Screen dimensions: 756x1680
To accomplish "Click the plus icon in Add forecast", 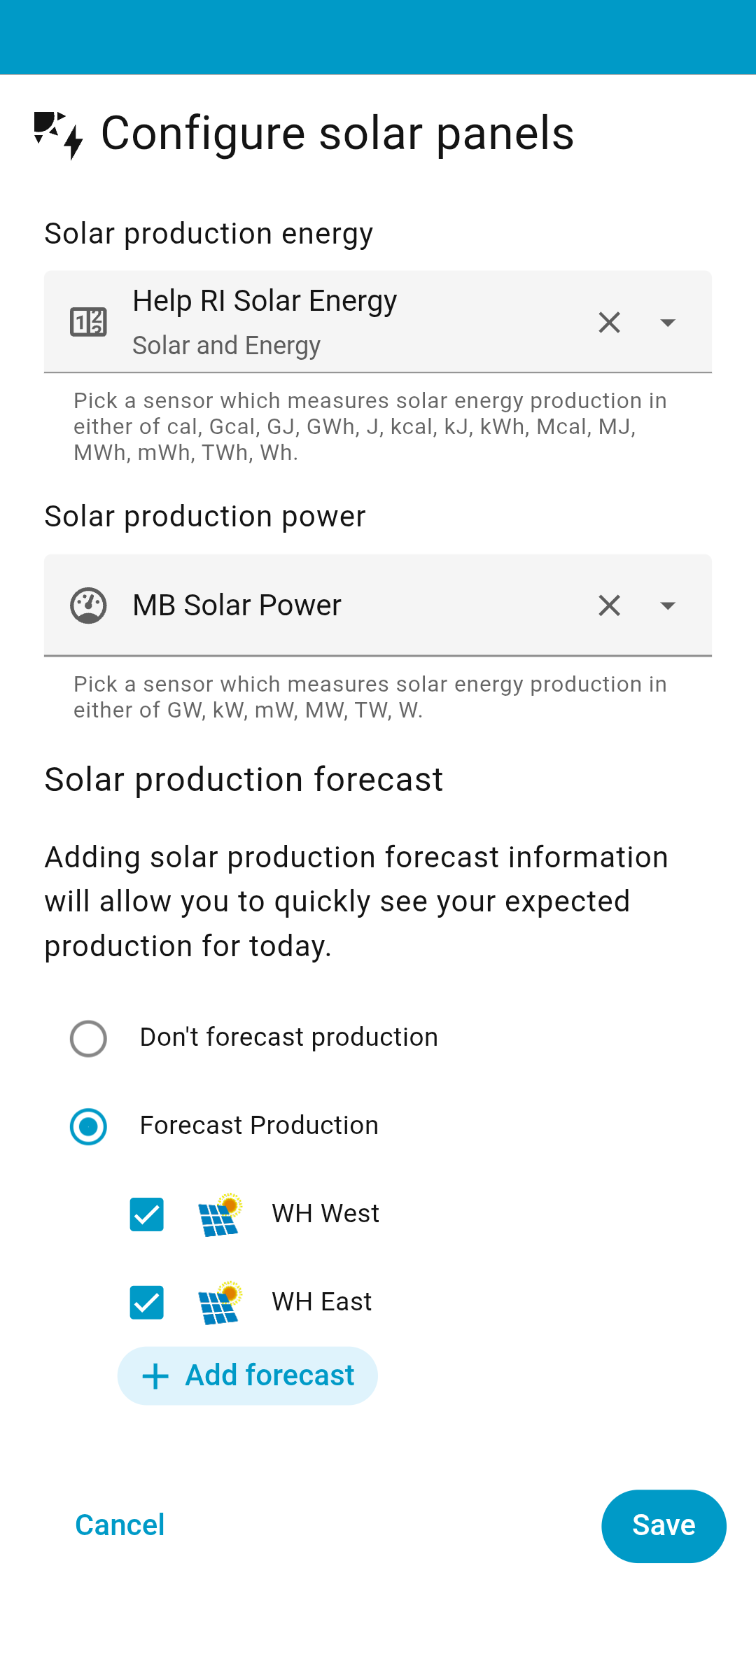I will 155,1377.
